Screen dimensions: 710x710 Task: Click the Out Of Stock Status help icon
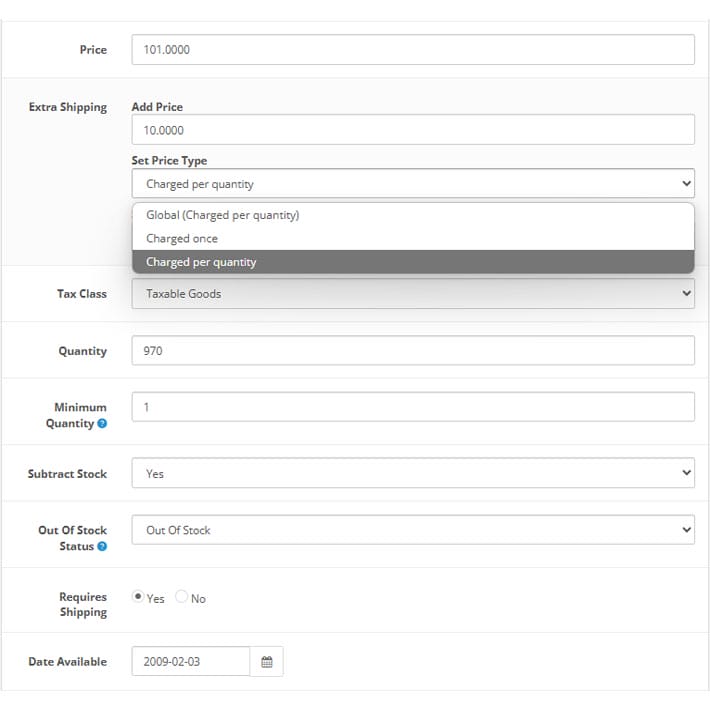102,546
